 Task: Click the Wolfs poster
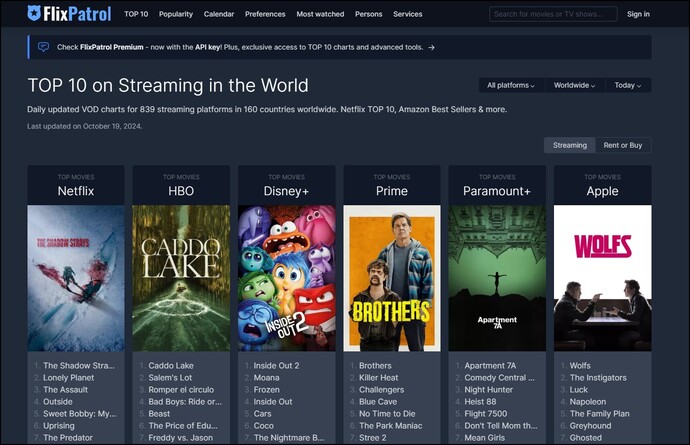[602, 278]
